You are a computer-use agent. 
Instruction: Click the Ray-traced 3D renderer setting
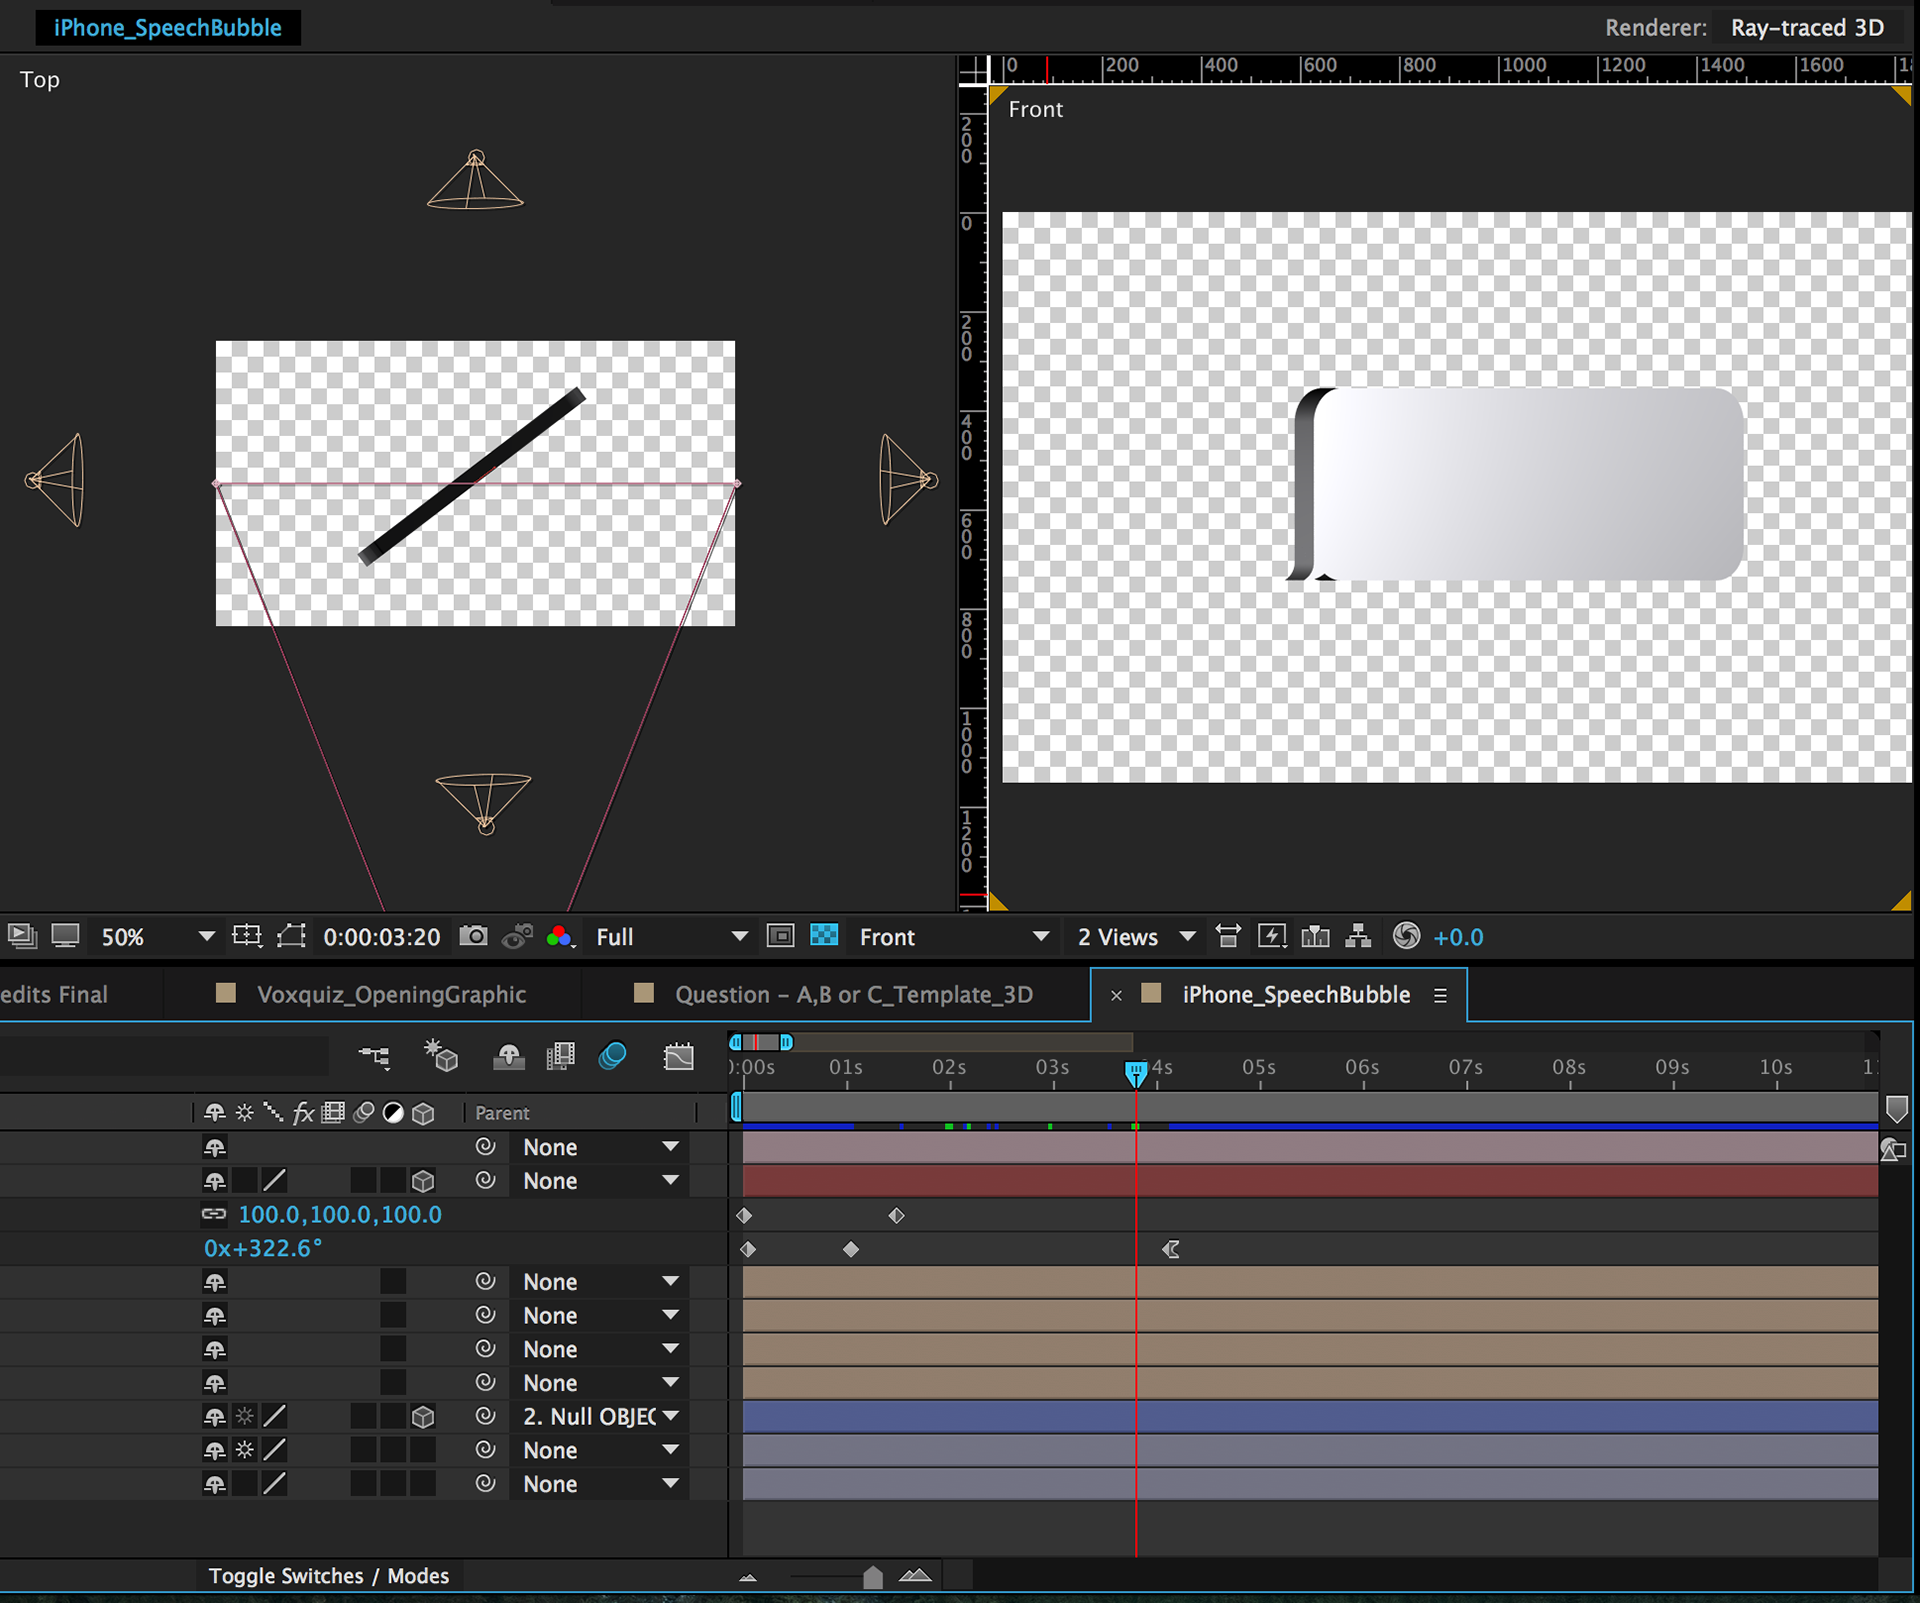1806,28
